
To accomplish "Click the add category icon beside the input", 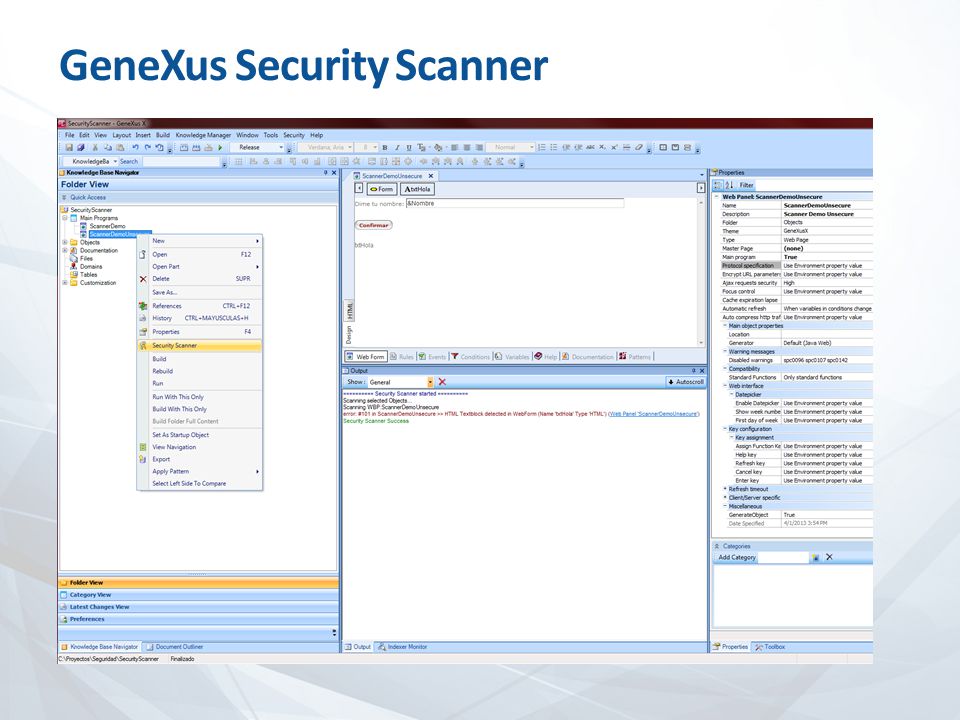I will [815, 557].
